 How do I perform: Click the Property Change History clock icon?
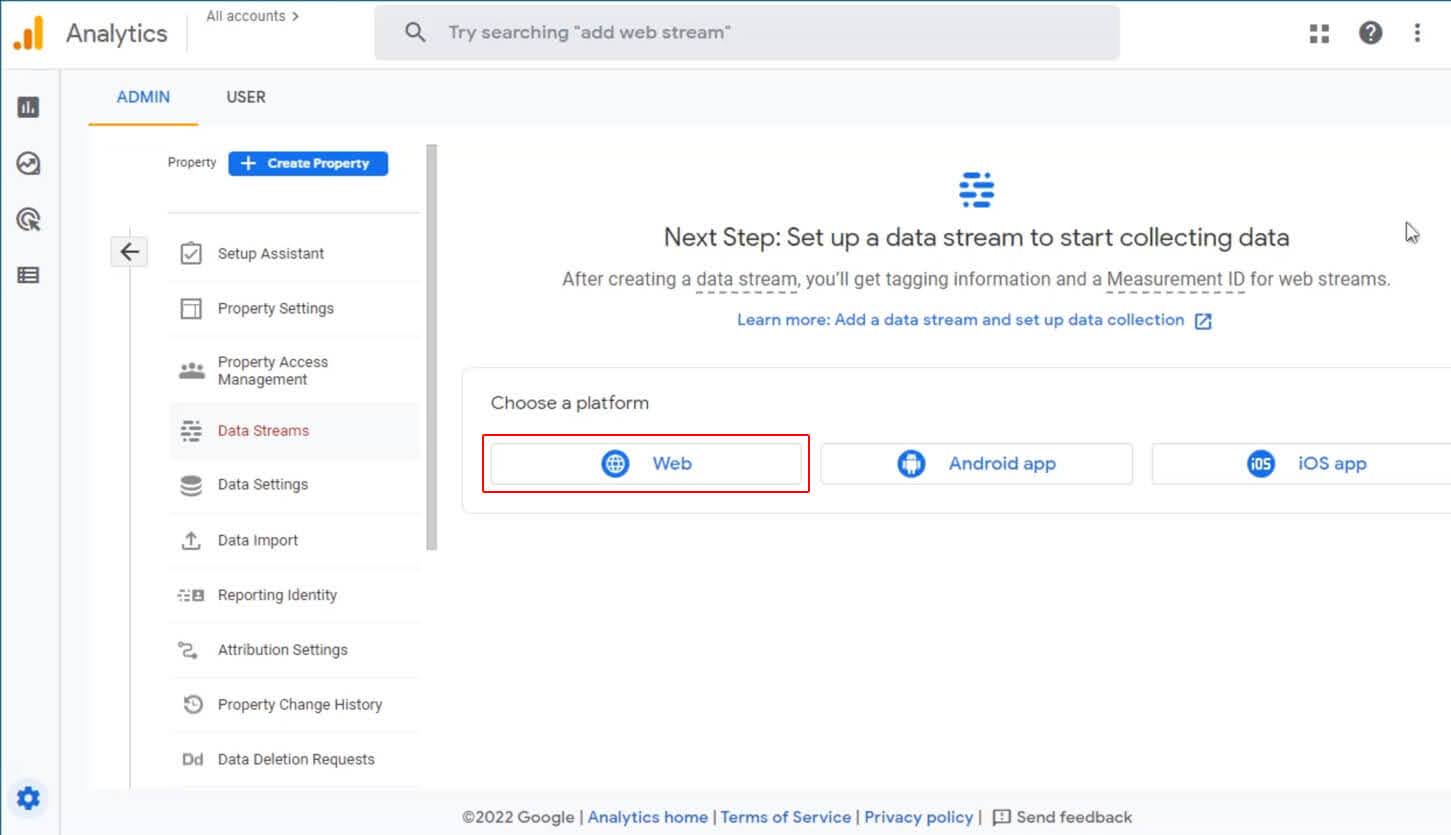[x=193, y=705]
